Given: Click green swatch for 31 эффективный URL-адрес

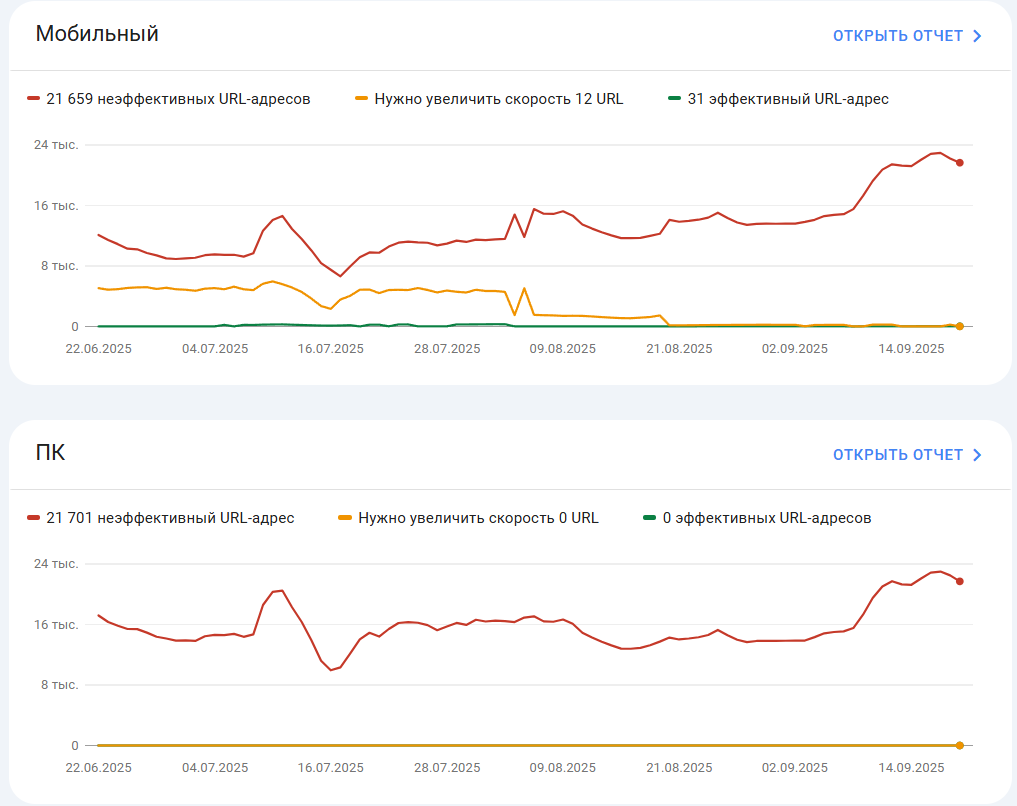Looking at the screenshot, I should tap(675, 99).
